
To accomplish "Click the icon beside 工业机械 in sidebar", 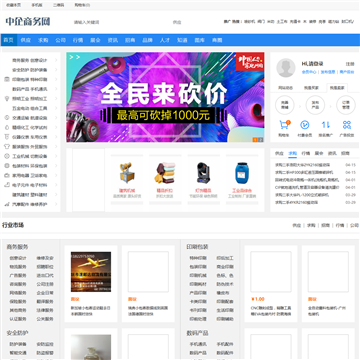I will (x=6, y=156).
